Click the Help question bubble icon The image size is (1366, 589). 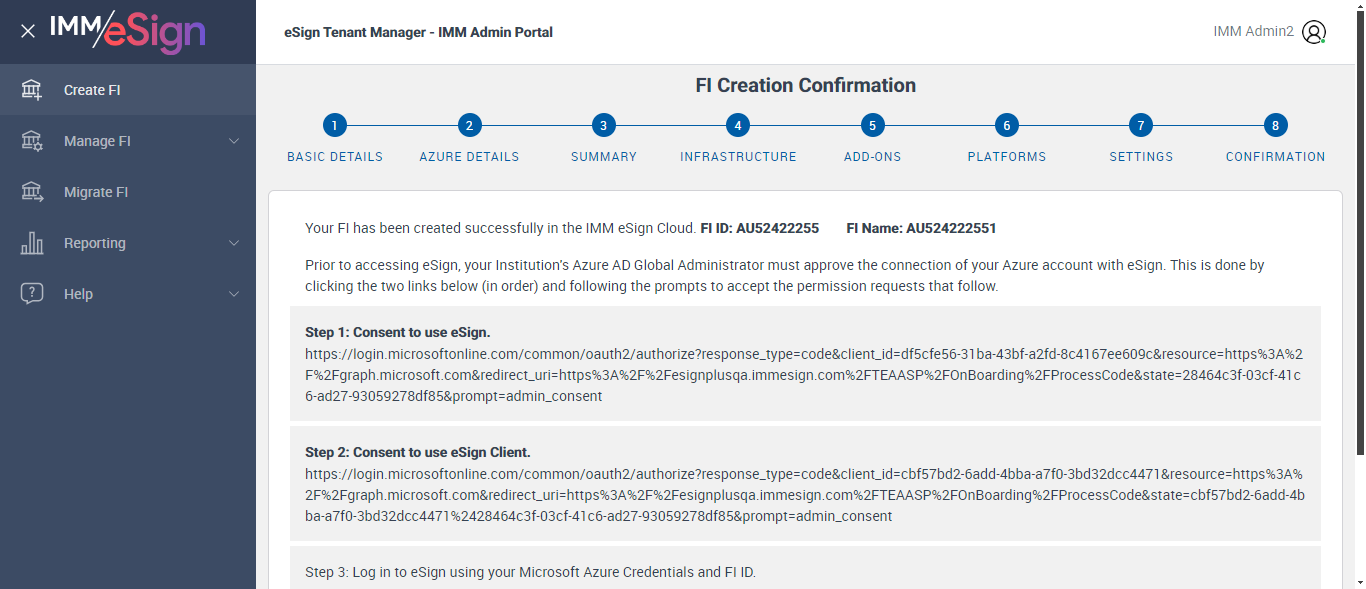[32, 294]
